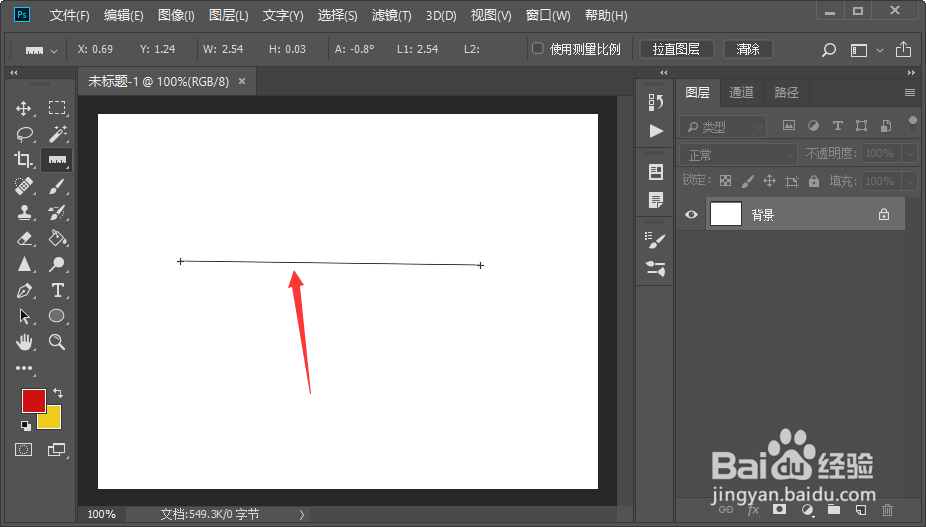Select the History Brush tool
This screenshot has height=527, width=926.
coord(57,212)
